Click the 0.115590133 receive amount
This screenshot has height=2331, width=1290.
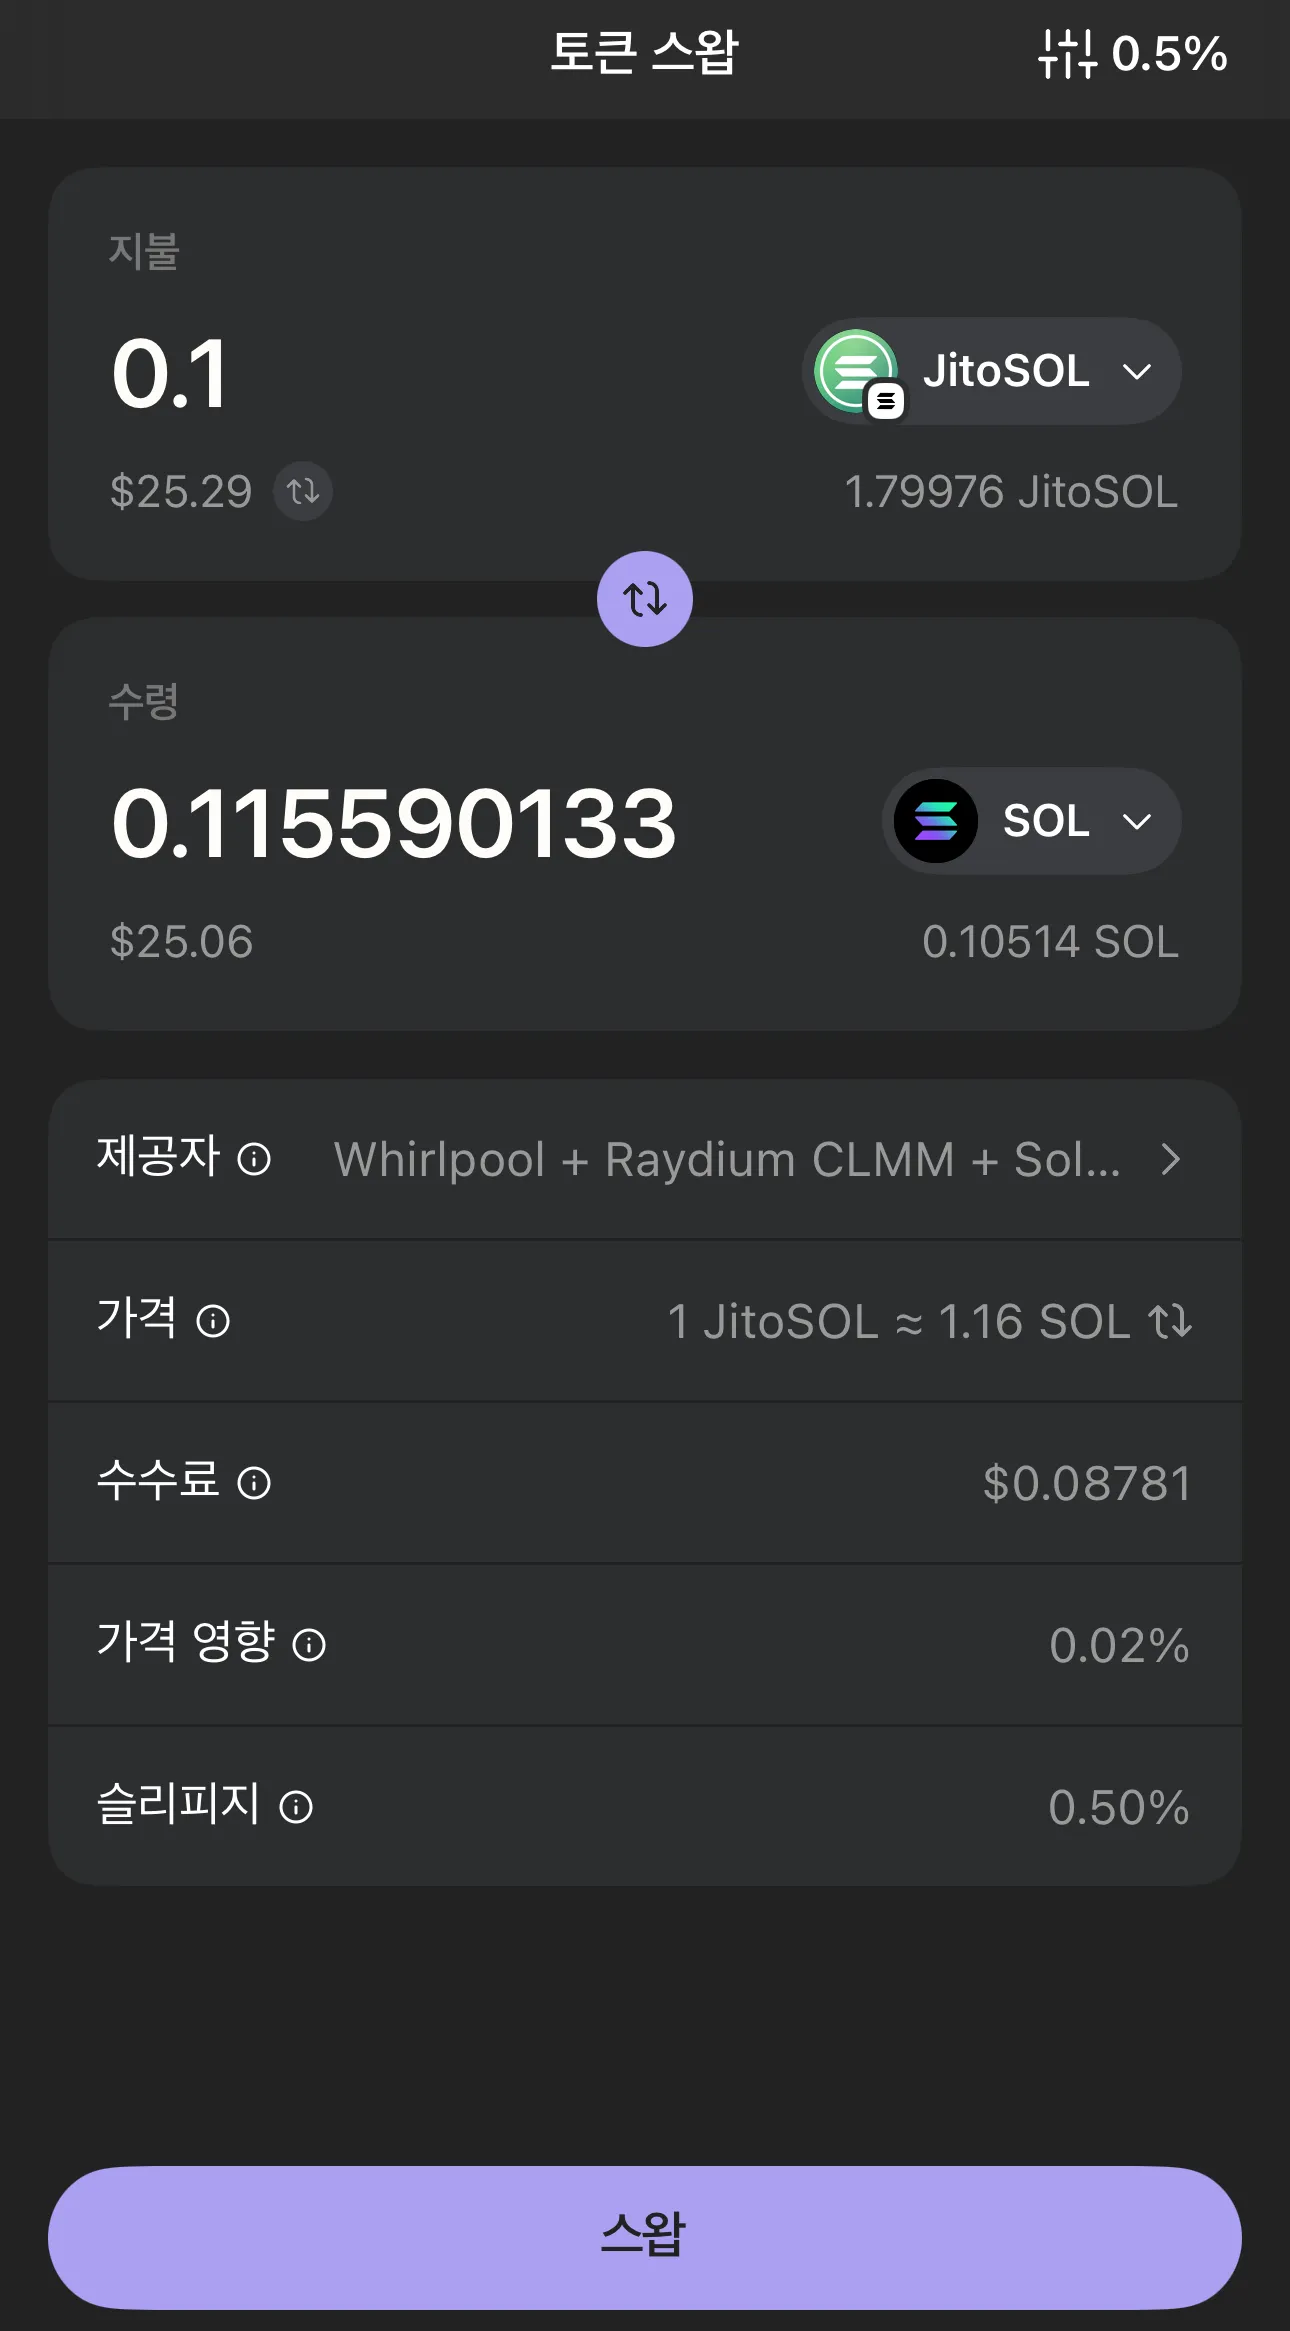[394, 824]
